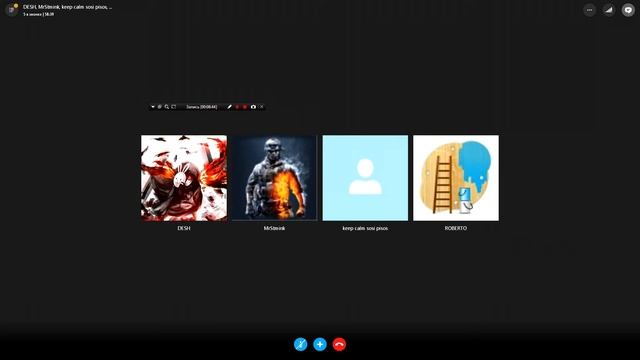Image resolution: width=640 pixels, height=360 pixels.
Task: Check the call quality signal icon
Action: pyautogui.click(x=609, y=10)
